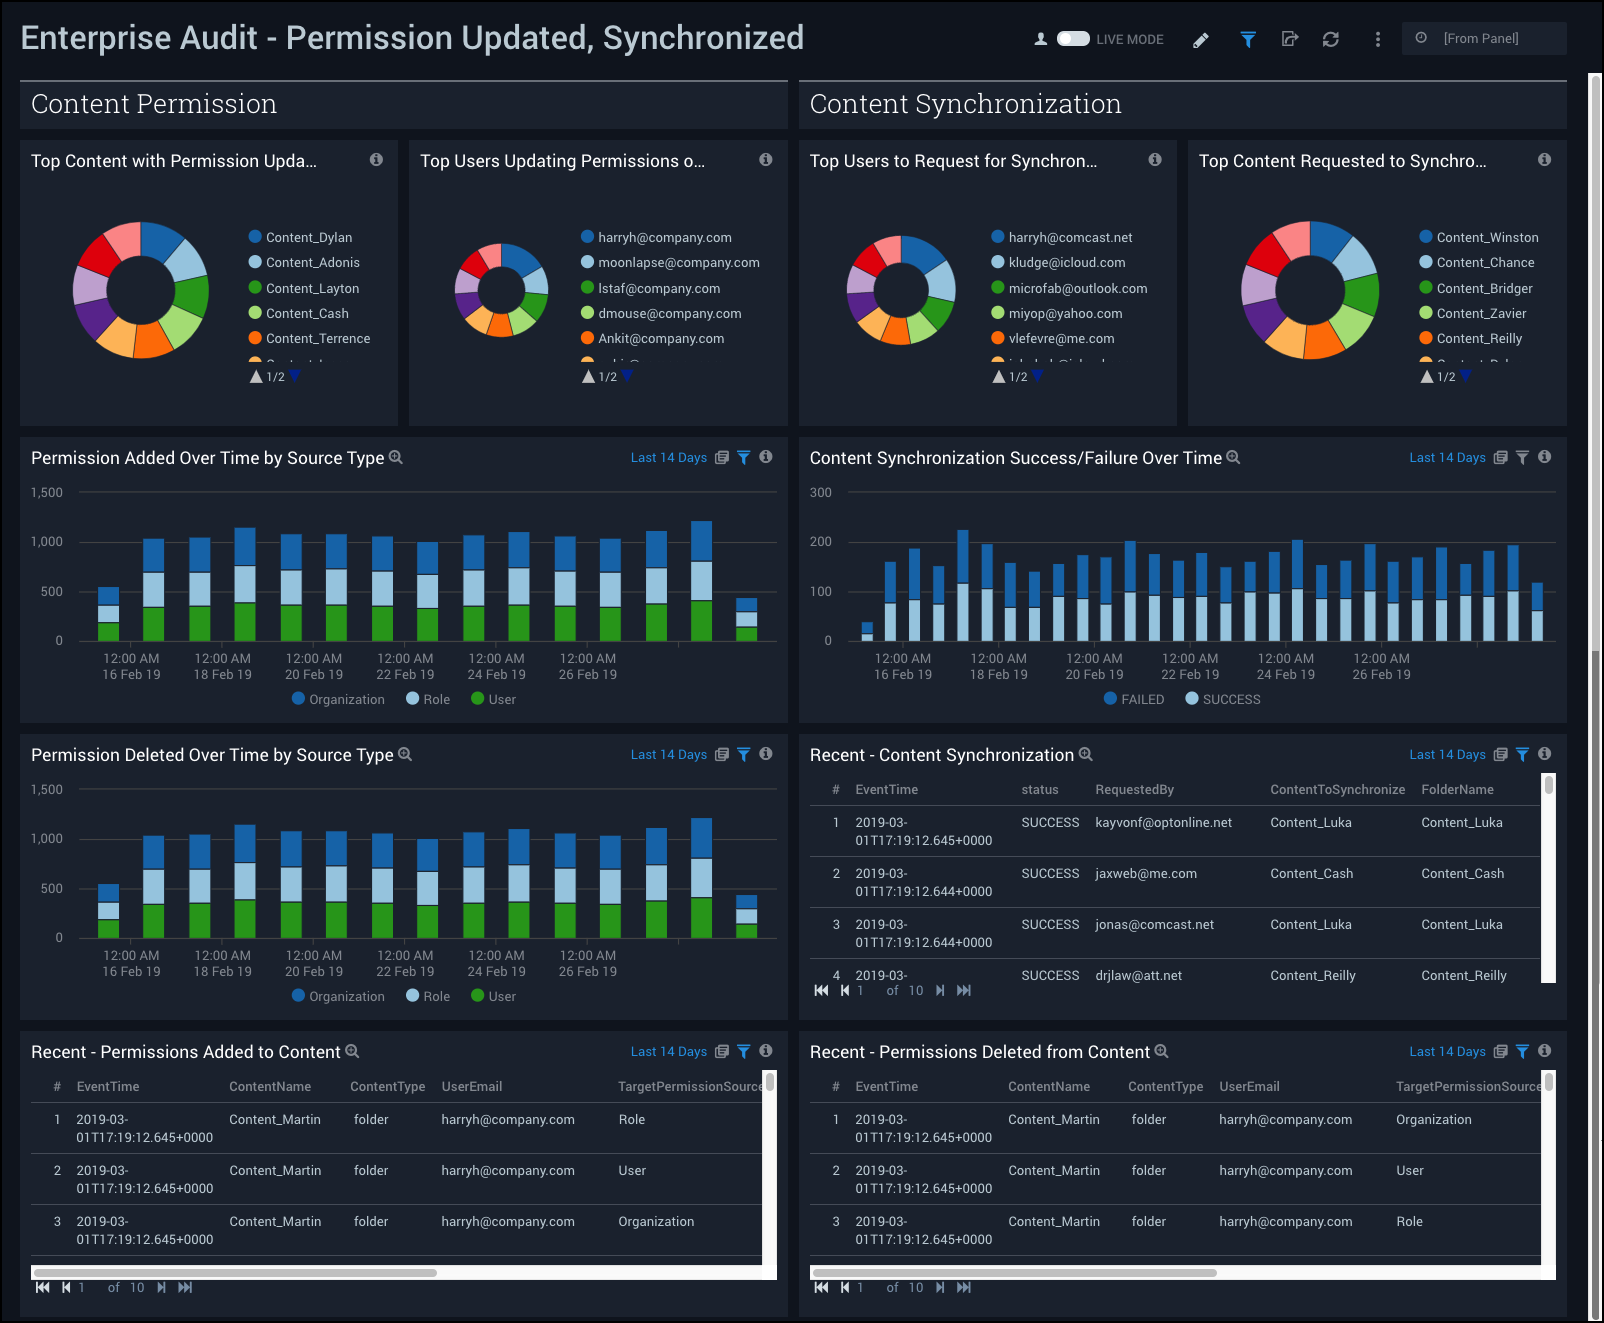The image size is (1604, 1323).
Task: Open the three-dot more options menu
Action: [1377, 40]
